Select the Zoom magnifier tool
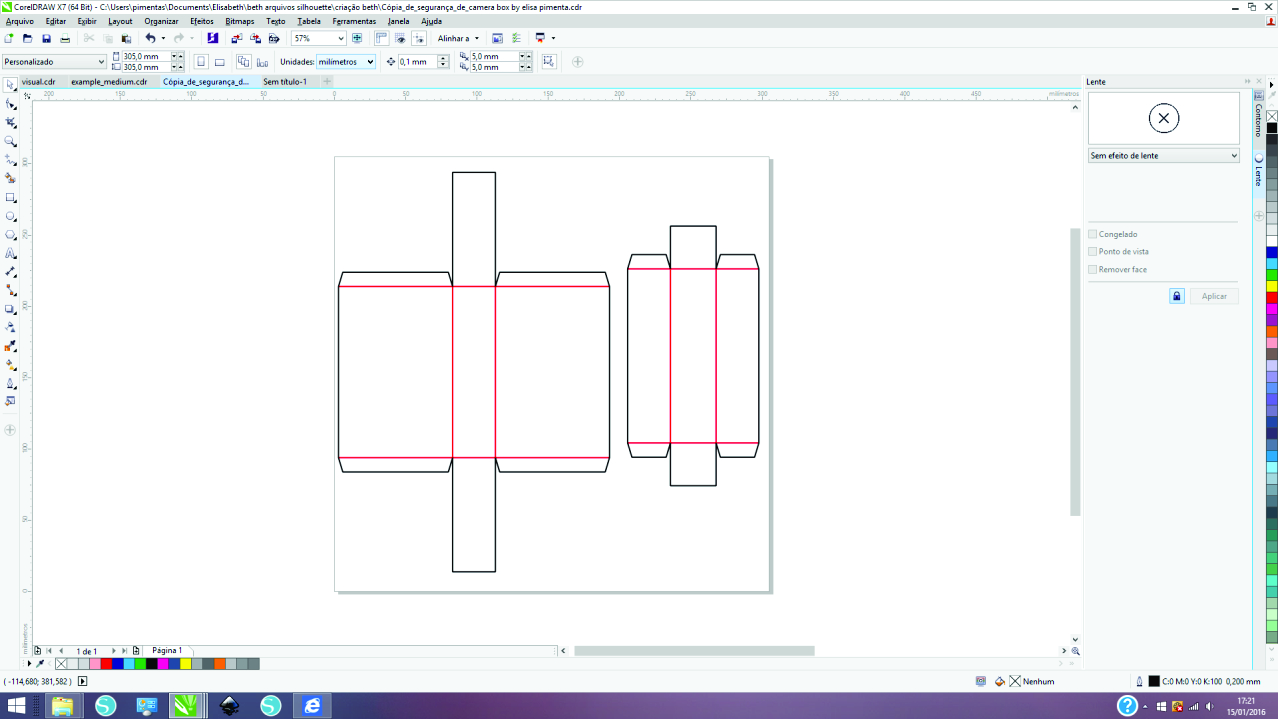Screen dimensions: 1278x719 [10, 142]
